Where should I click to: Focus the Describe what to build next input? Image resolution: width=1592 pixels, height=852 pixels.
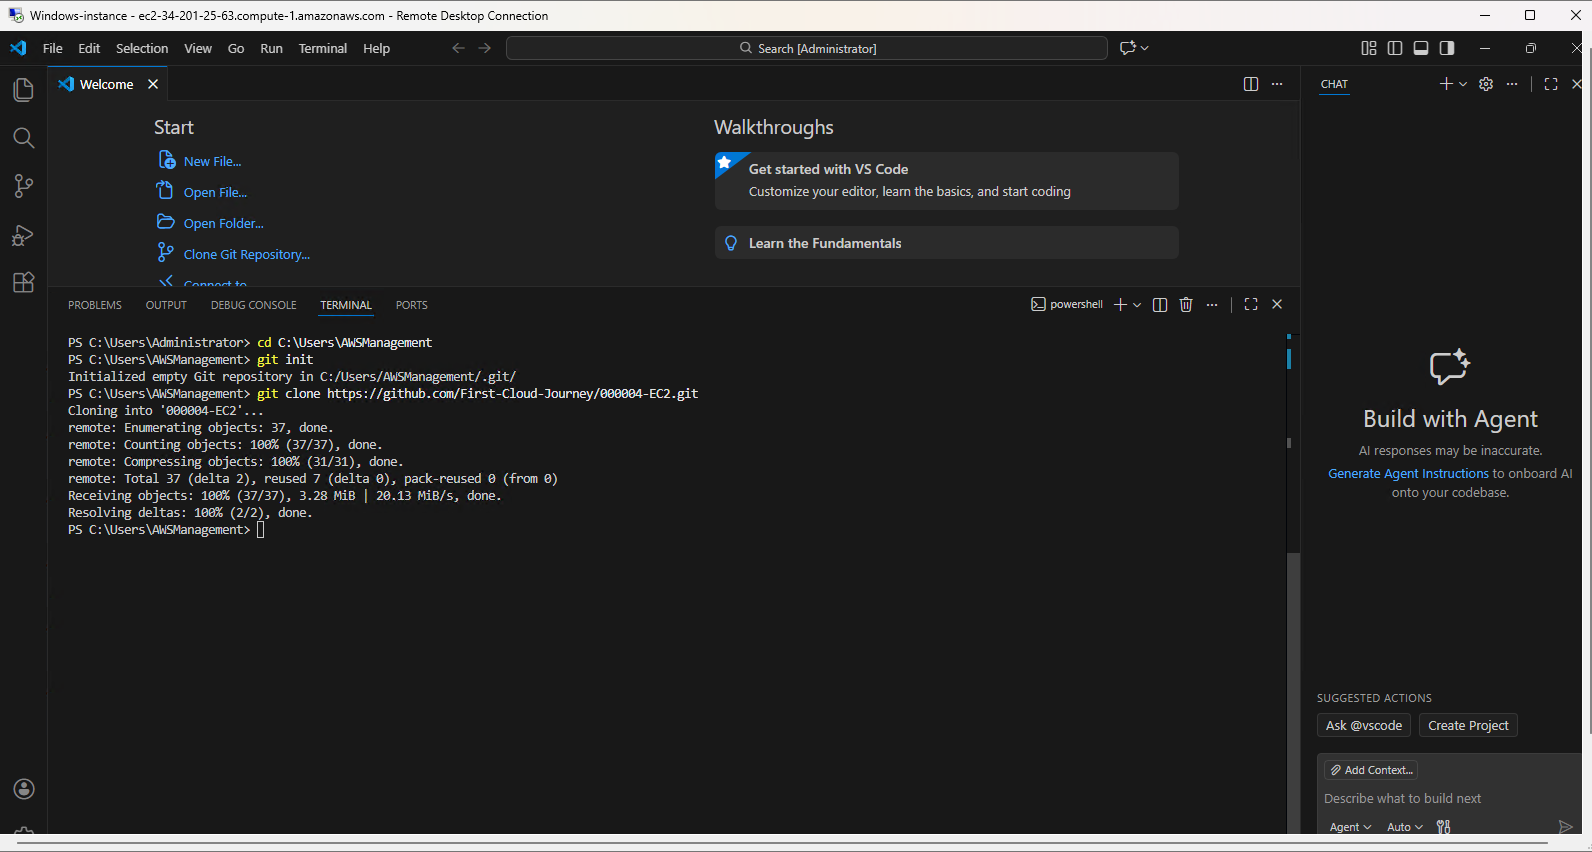[1447, 799]
